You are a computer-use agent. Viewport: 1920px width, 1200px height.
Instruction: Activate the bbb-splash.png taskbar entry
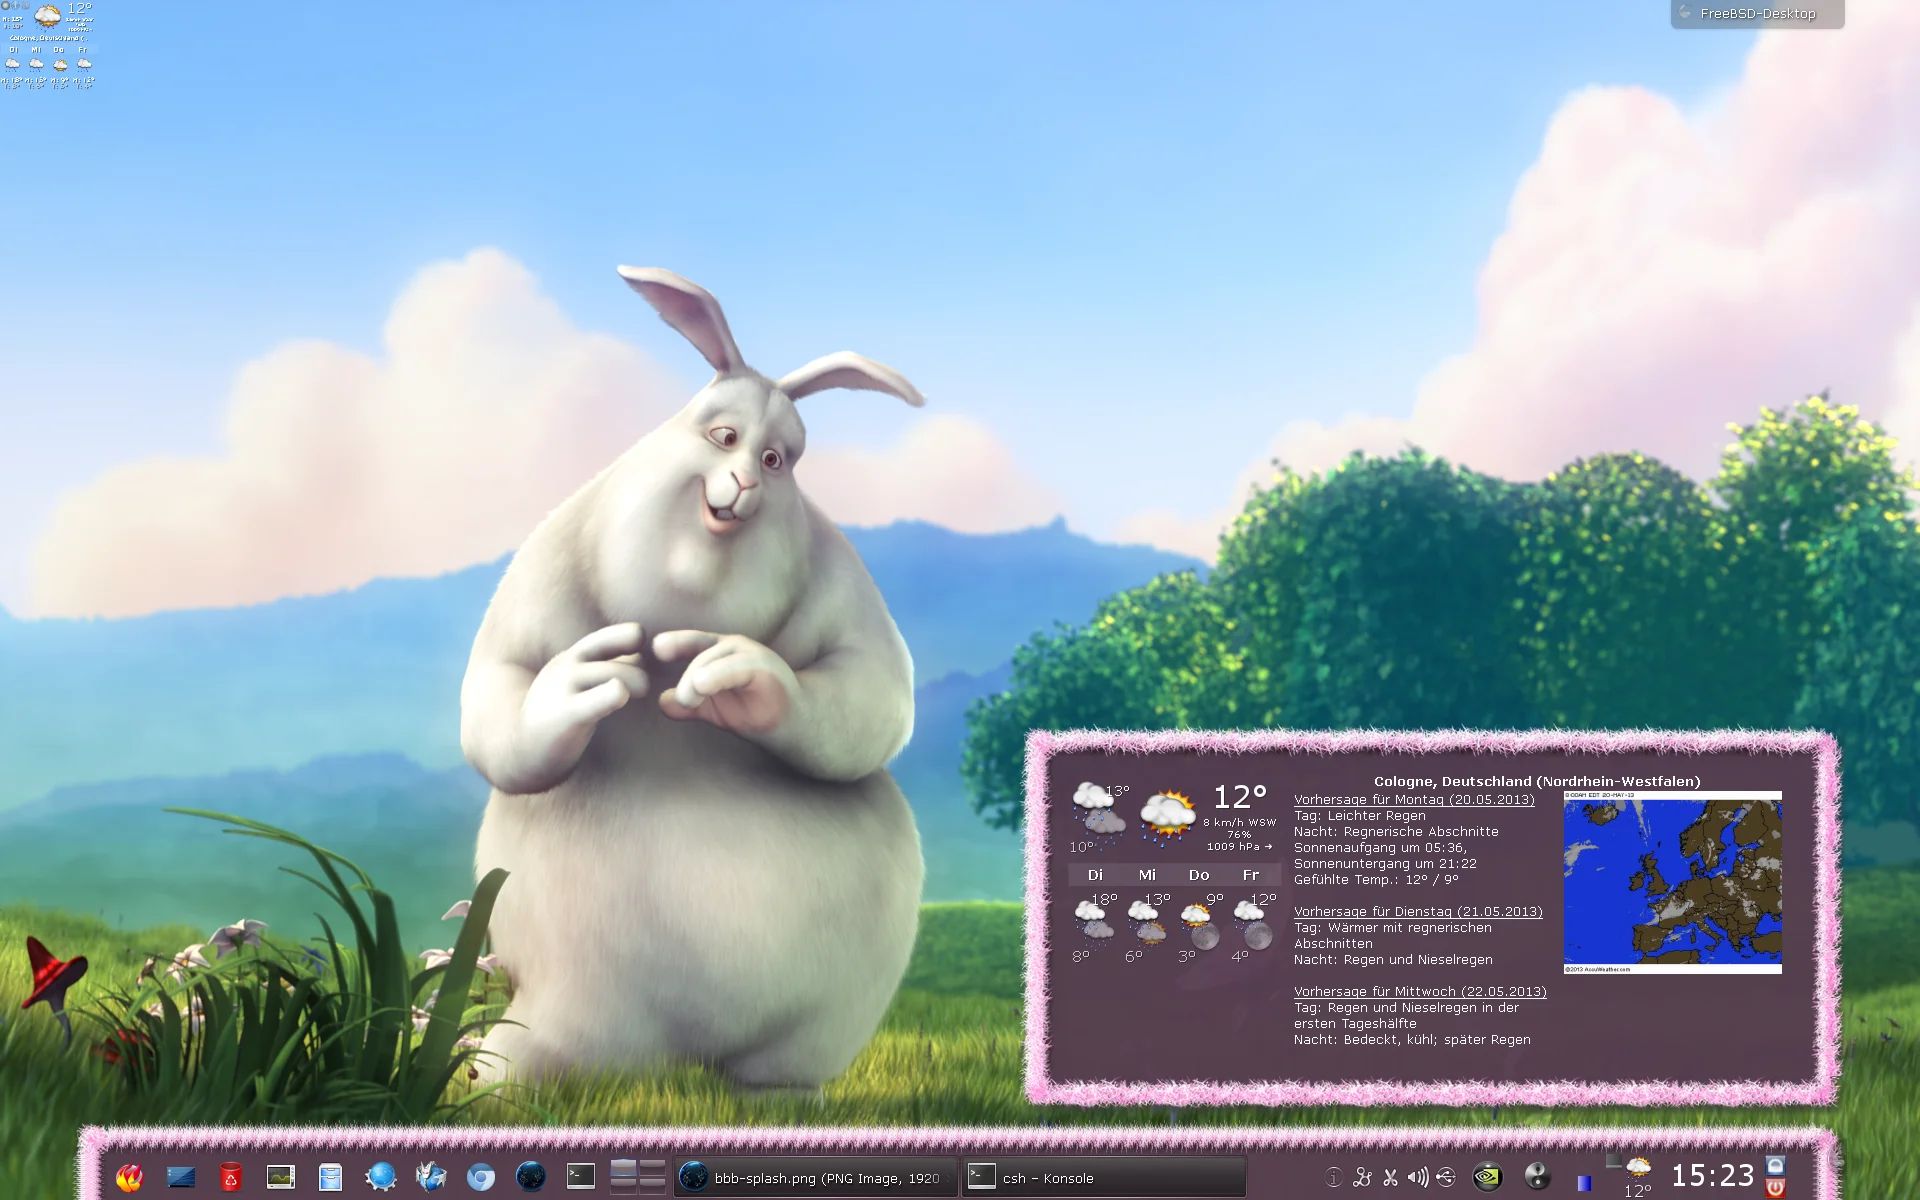click(815, 1178)
